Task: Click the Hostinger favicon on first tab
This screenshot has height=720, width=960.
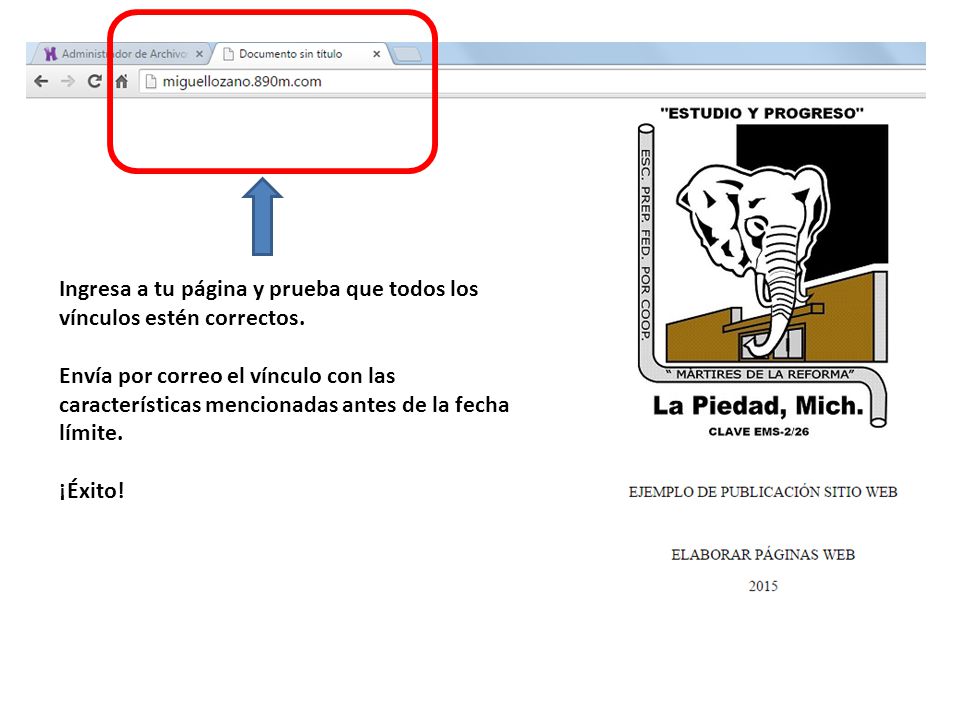Action: tap(51, 54)
